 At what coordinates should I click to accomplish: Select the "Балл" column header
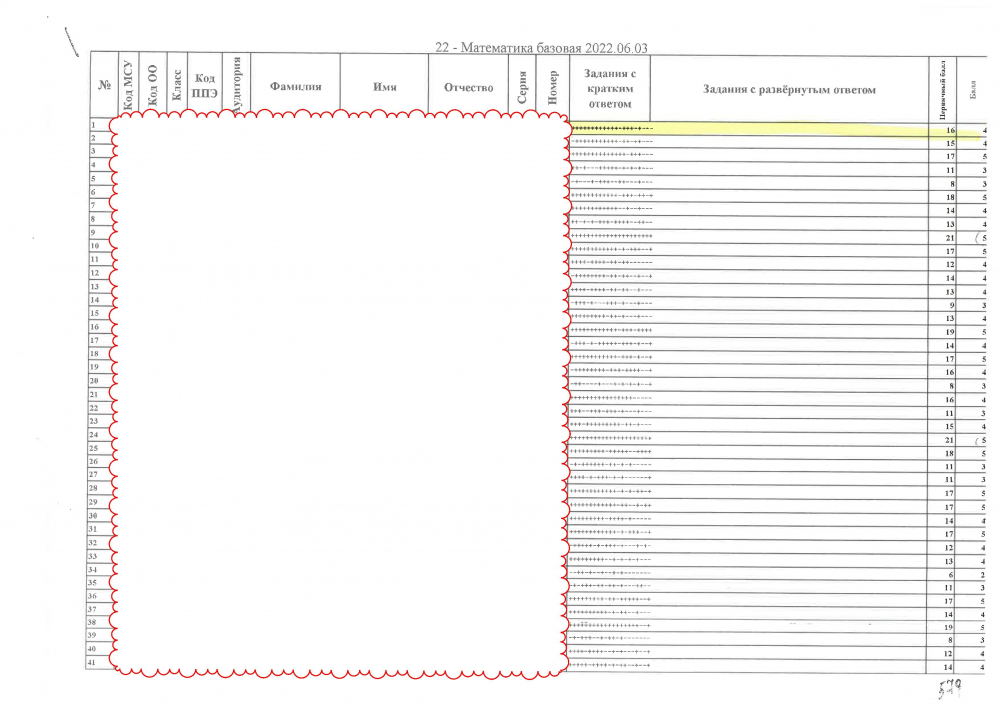coord(973,90)
